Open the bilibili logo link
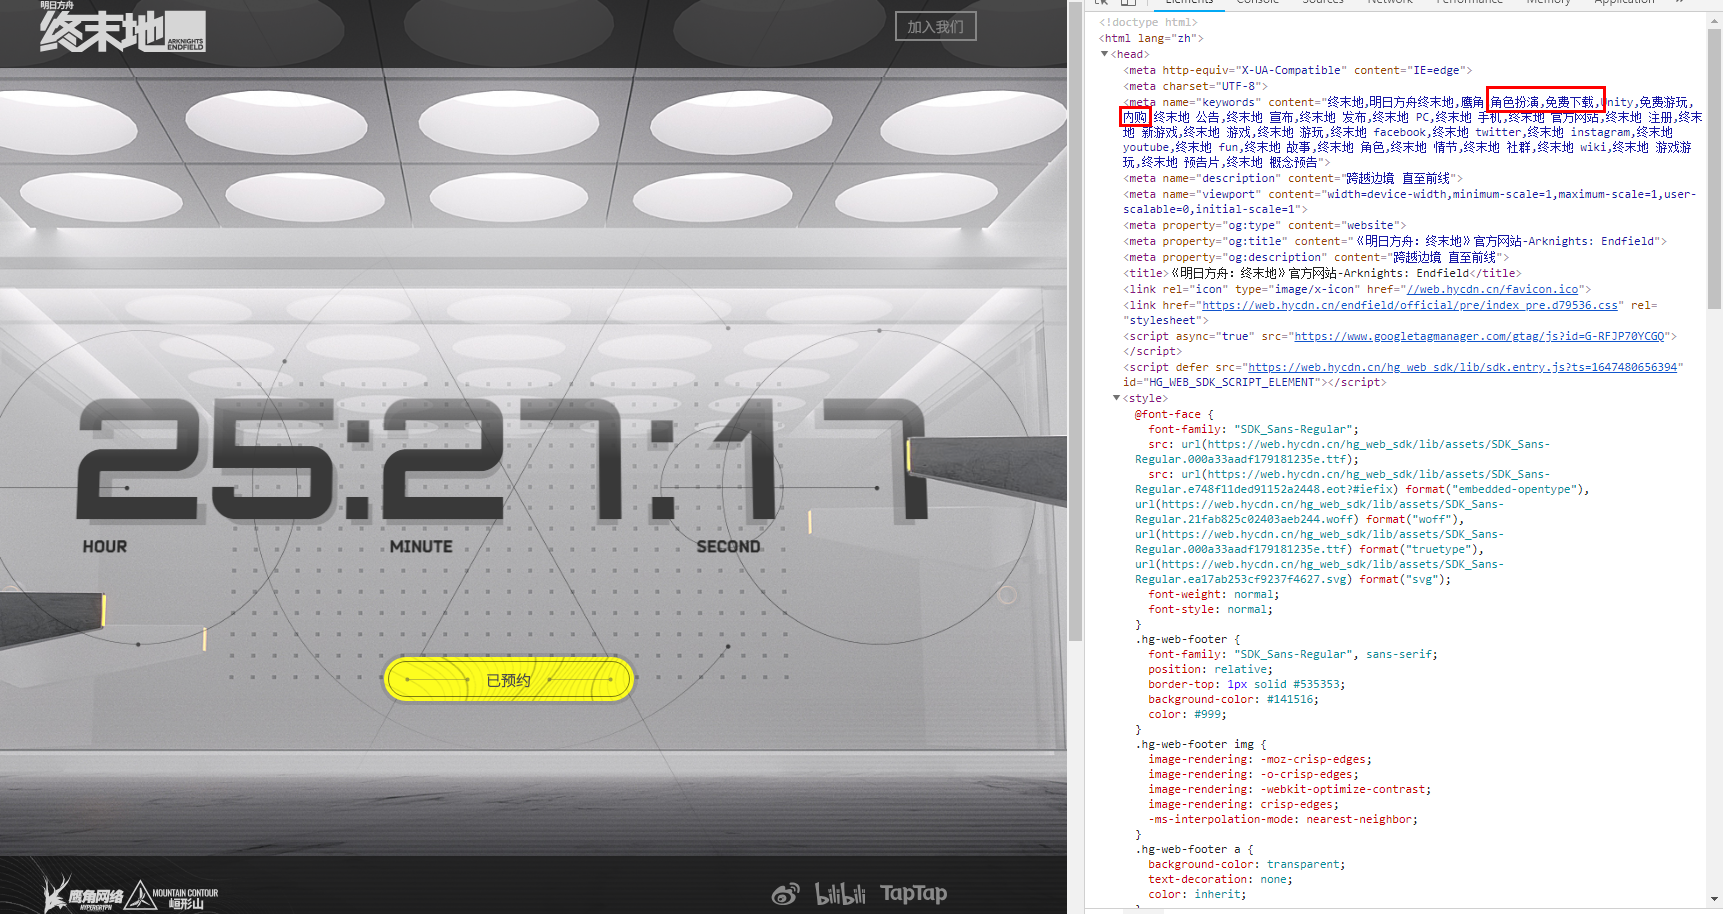 pos(840,893)
